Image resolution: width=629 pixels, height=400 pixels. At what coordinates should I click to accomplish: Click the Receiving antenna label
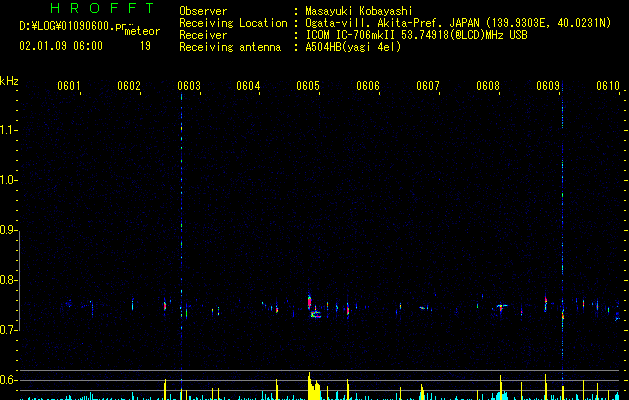click(x=230, y=47)
